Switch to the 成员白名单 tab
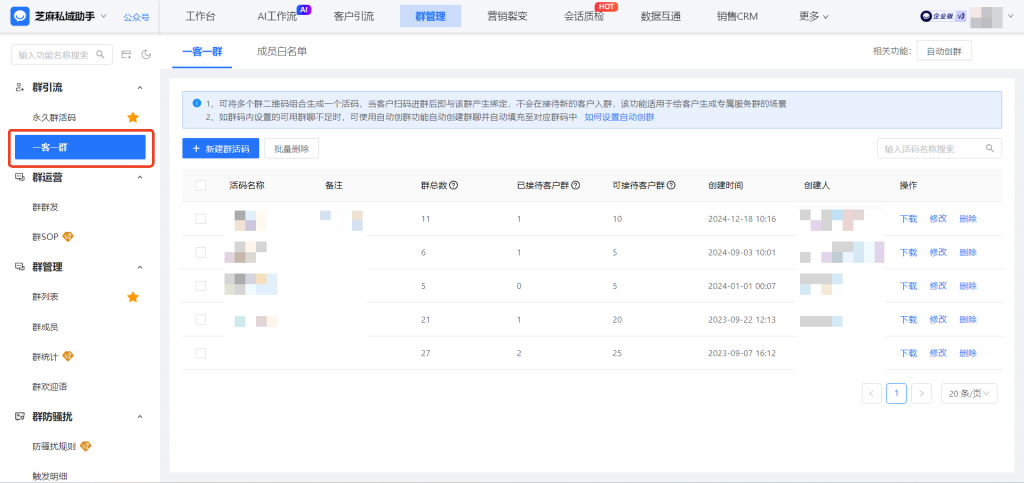 click(282, 51)
